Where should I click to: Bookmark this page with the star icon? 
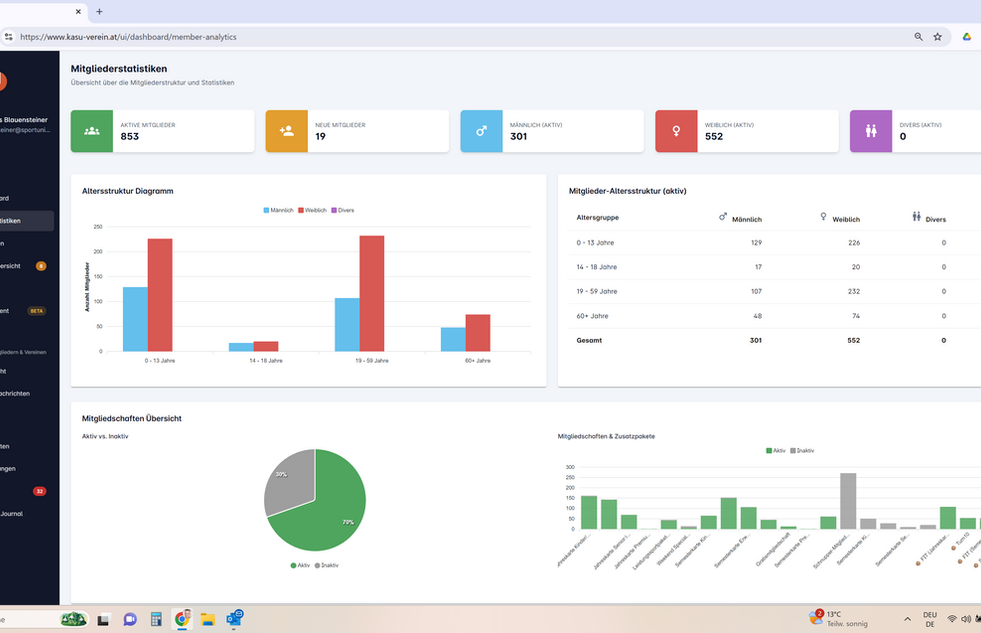937,37
